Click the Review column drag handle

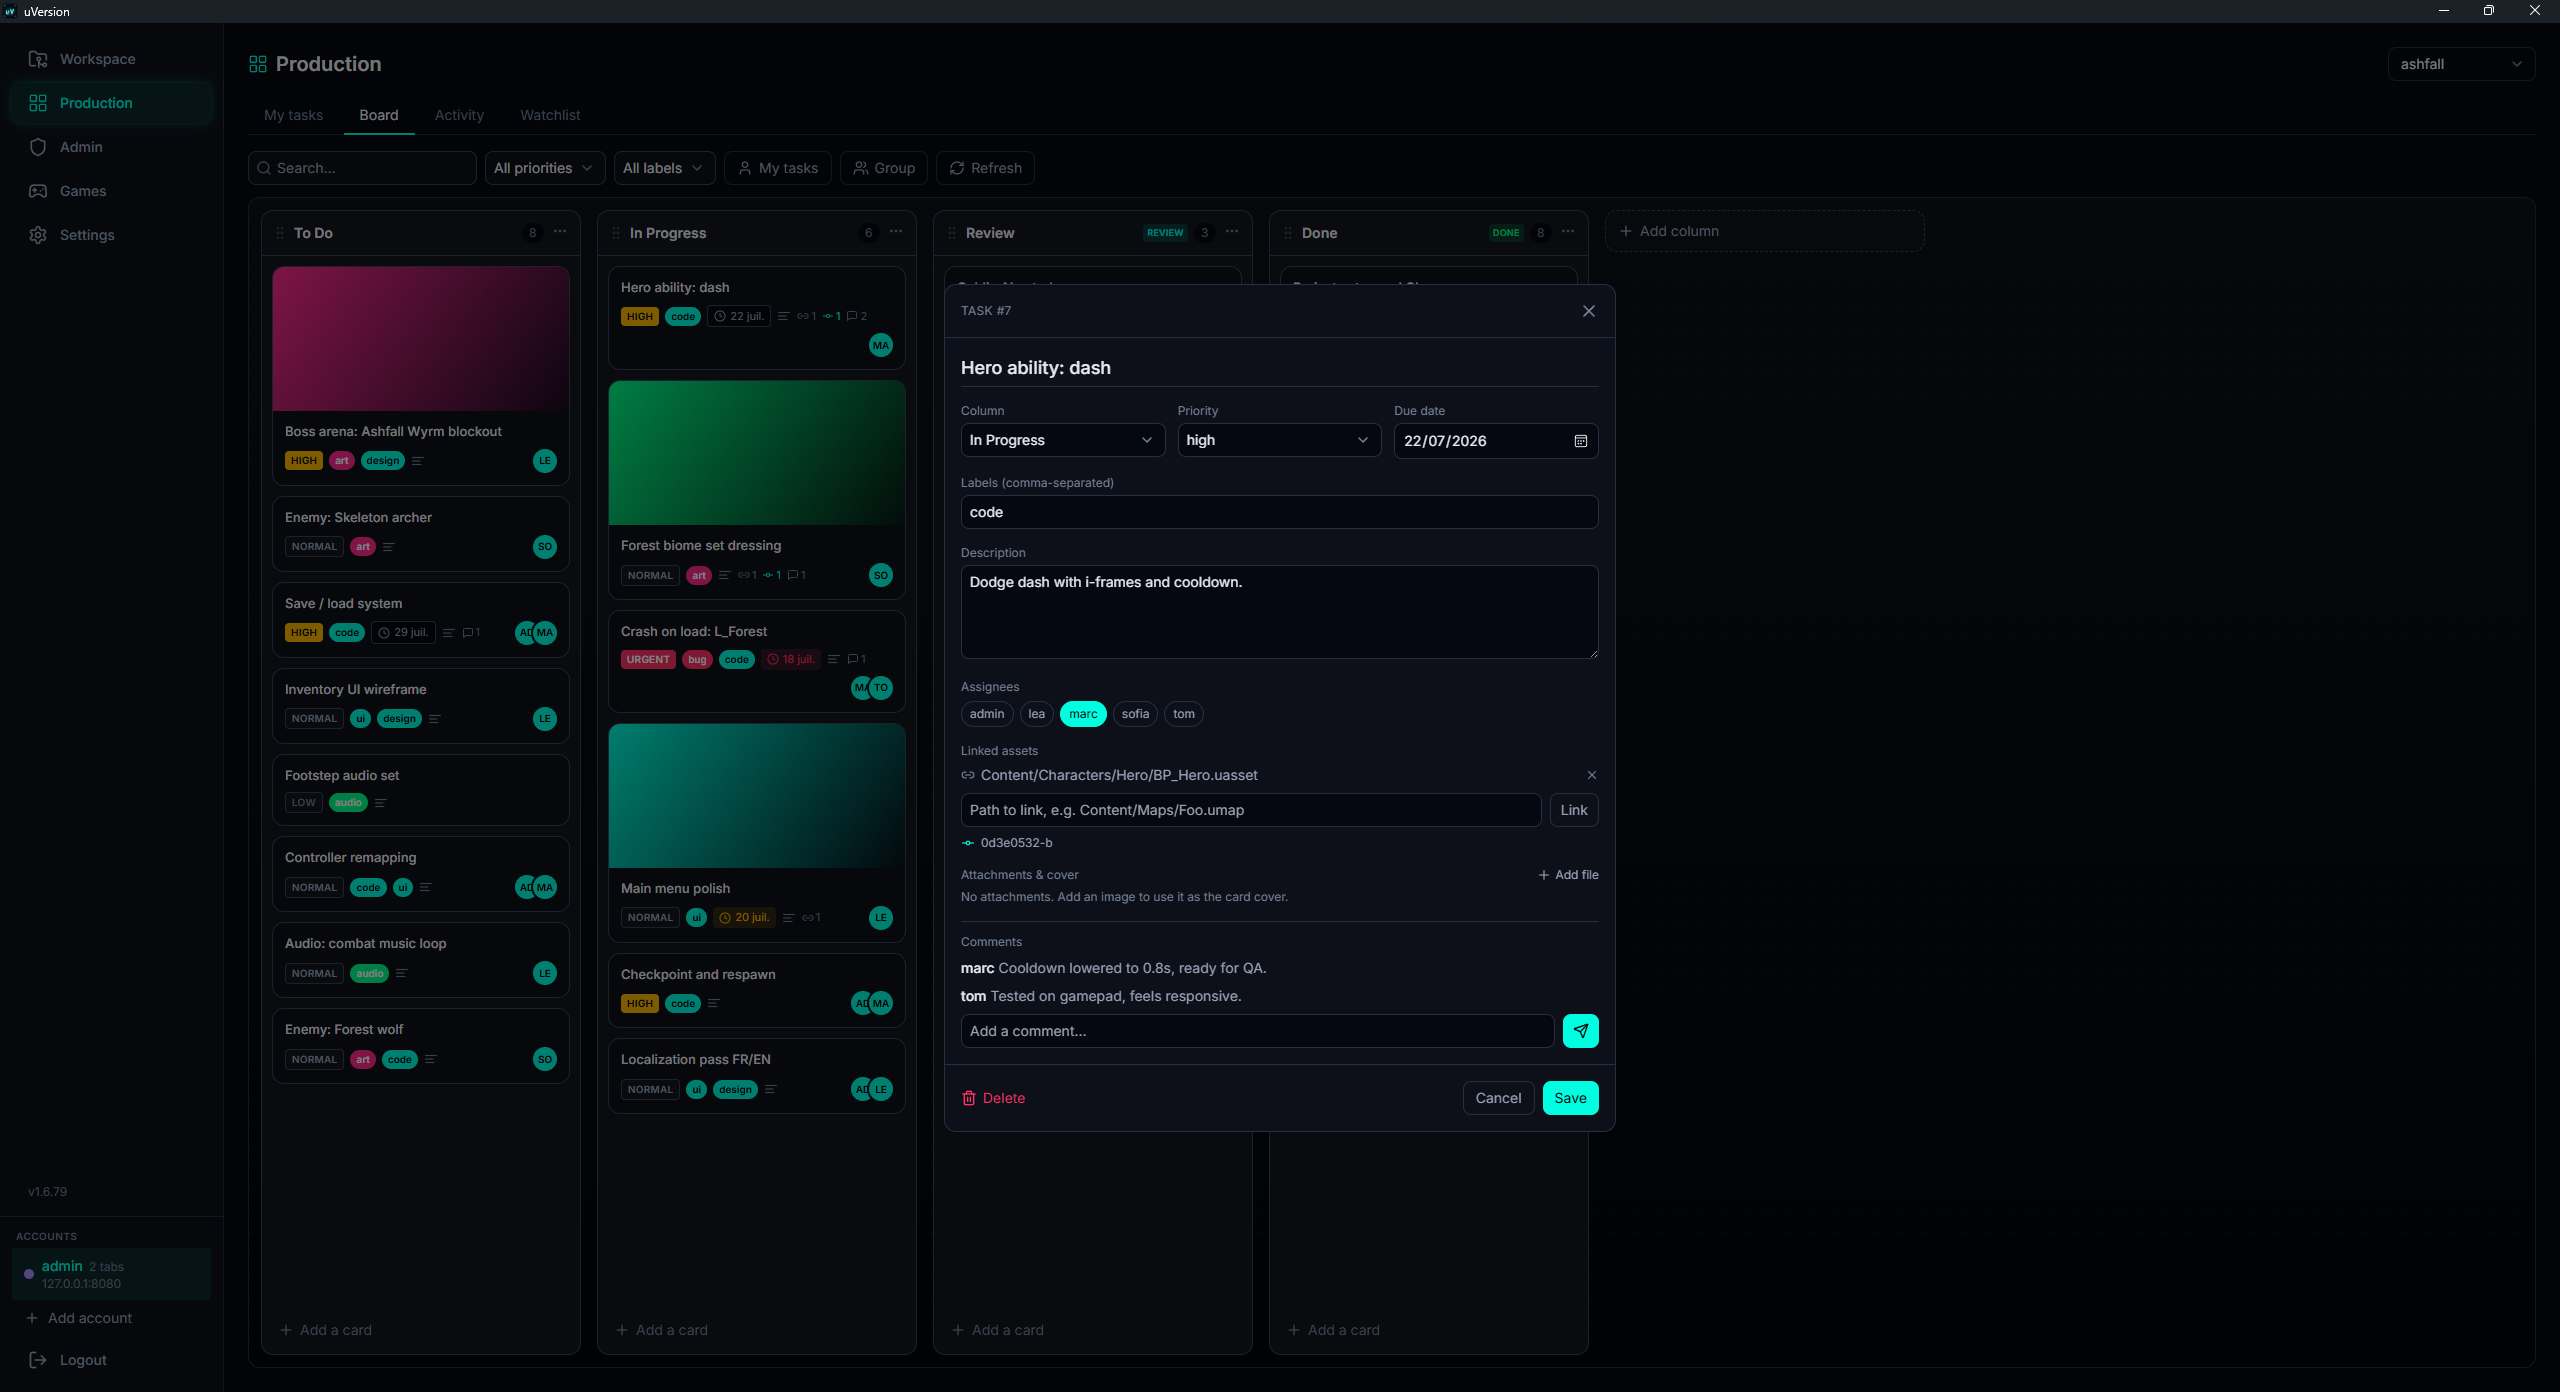pyautogui.click(x=952, y=233)
